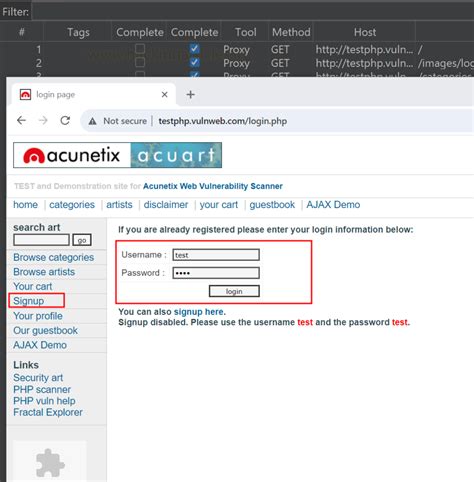This screenshot has height=482, width=474.
Task: Sort by the Method column header
Action: coord(291,32)
